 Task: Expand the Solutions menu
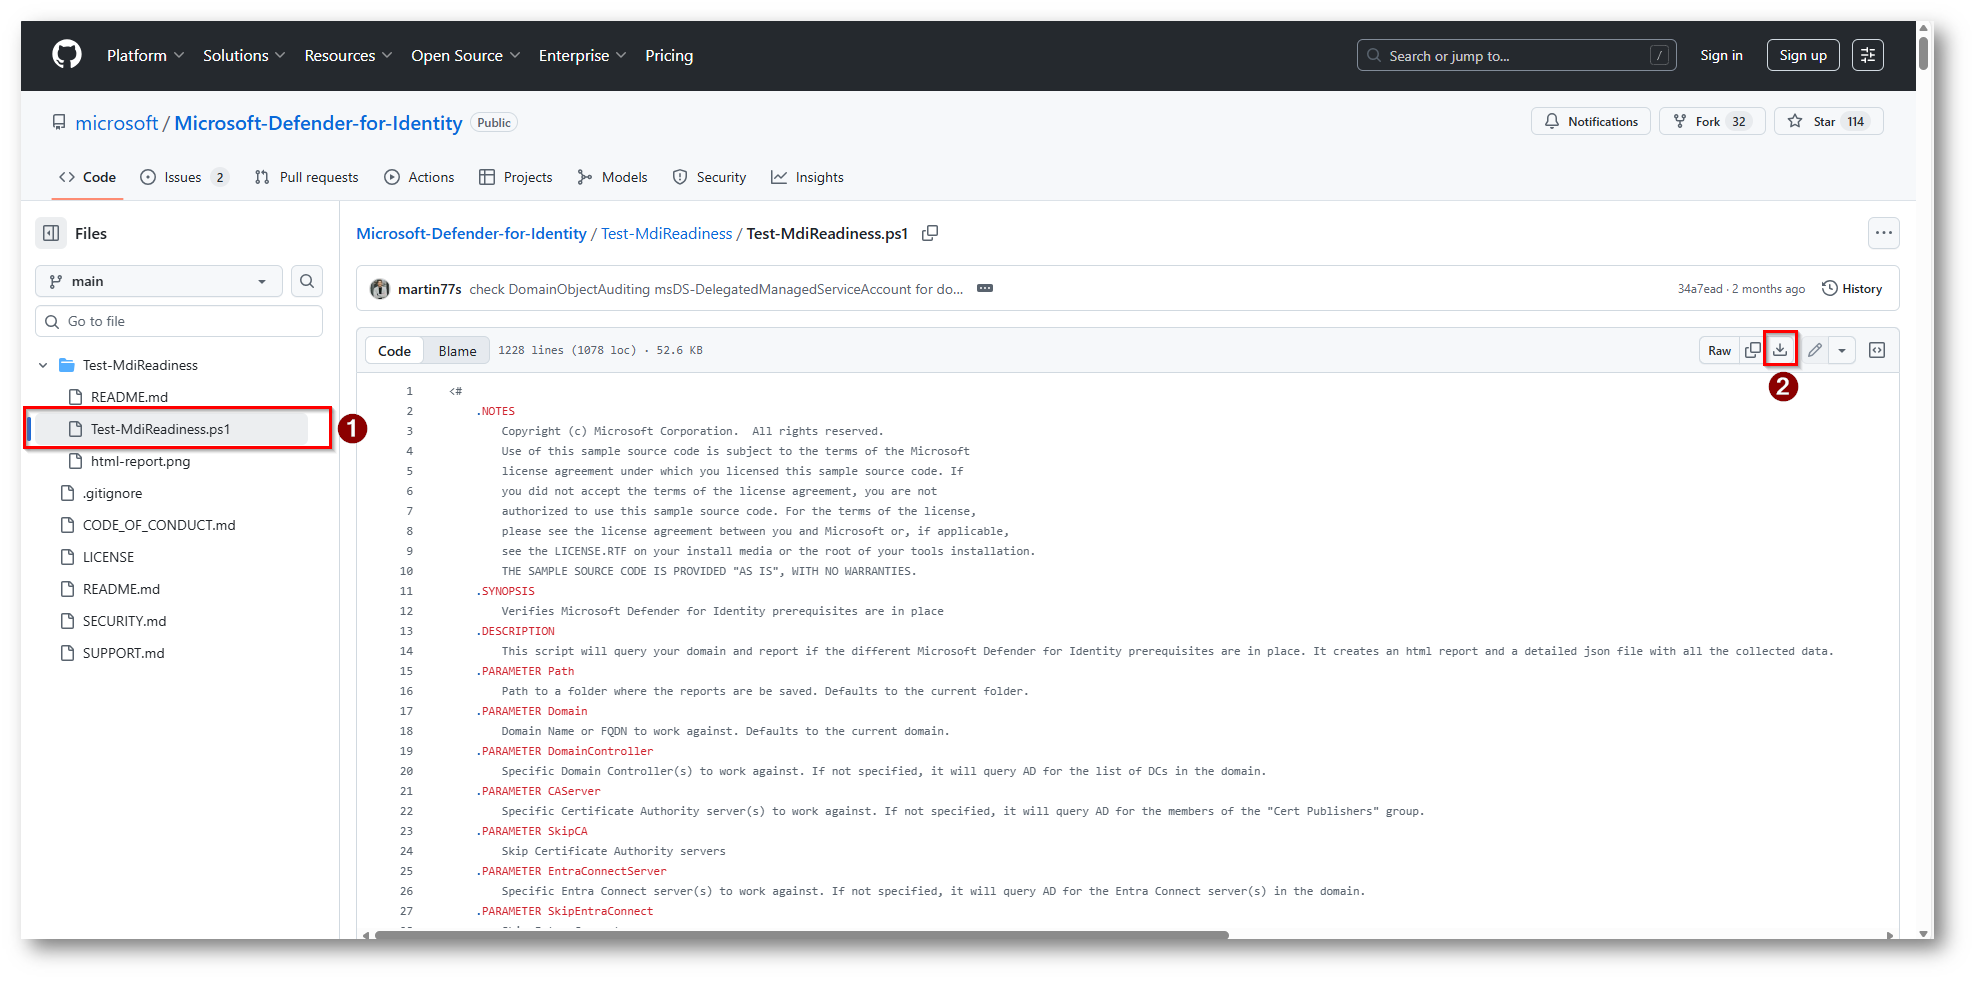[244, 55]
